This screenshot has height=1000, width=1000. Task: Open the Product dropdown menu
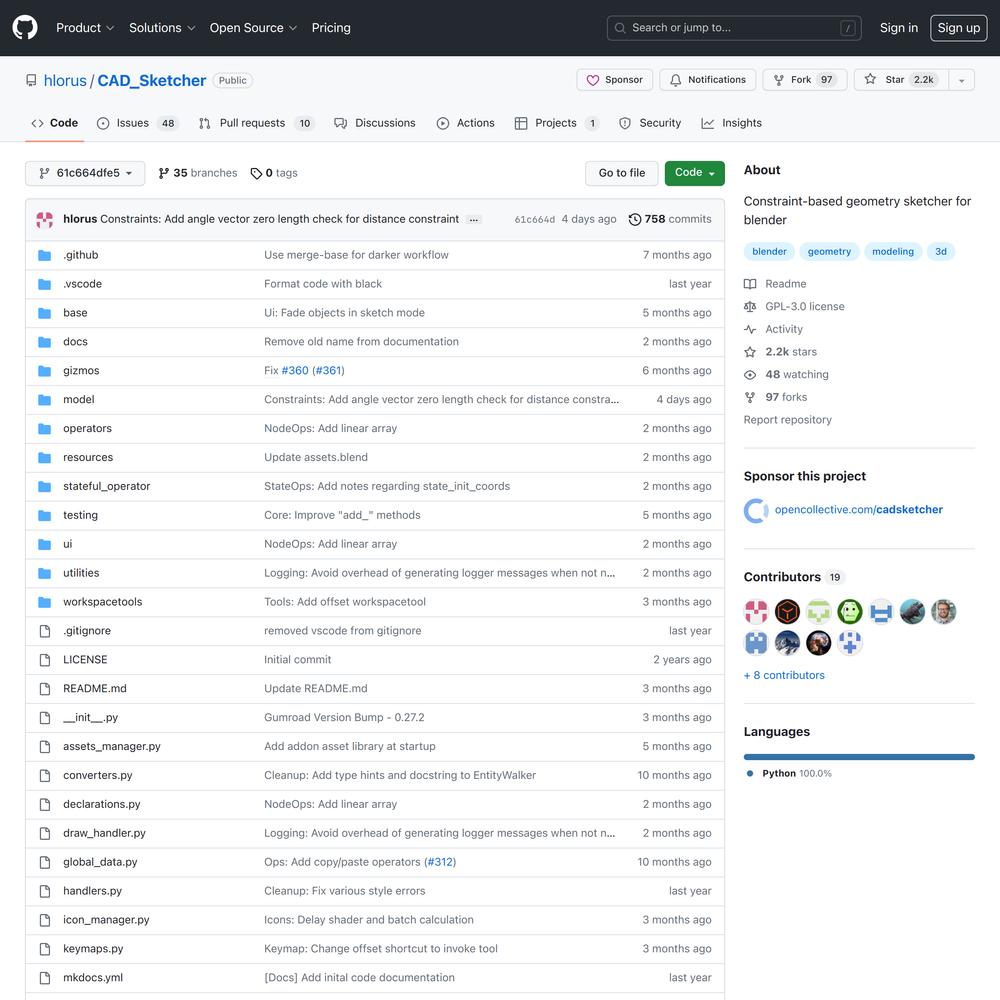click(x=85, y=28)
